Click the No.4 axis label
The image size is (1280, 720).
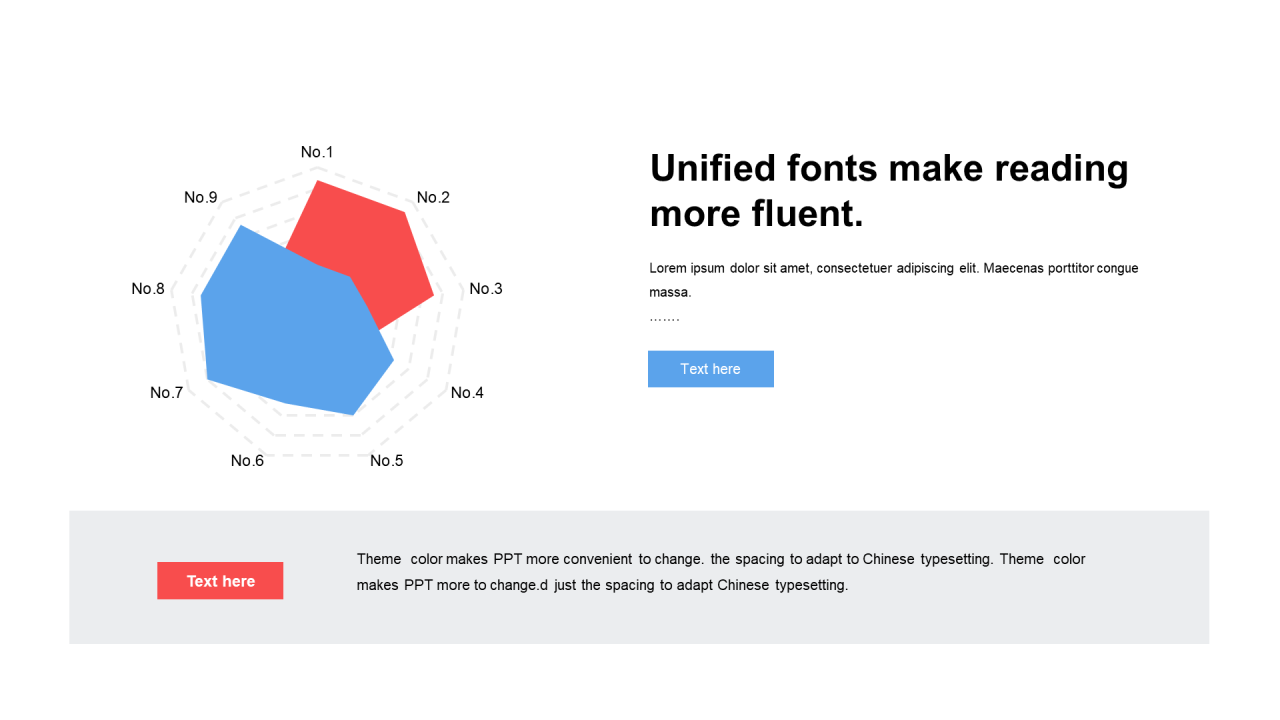467,393
